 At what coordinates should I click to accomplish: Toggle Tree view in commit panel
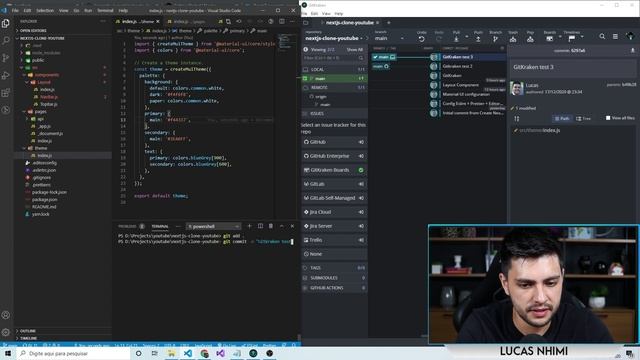[x=583, y=118]
